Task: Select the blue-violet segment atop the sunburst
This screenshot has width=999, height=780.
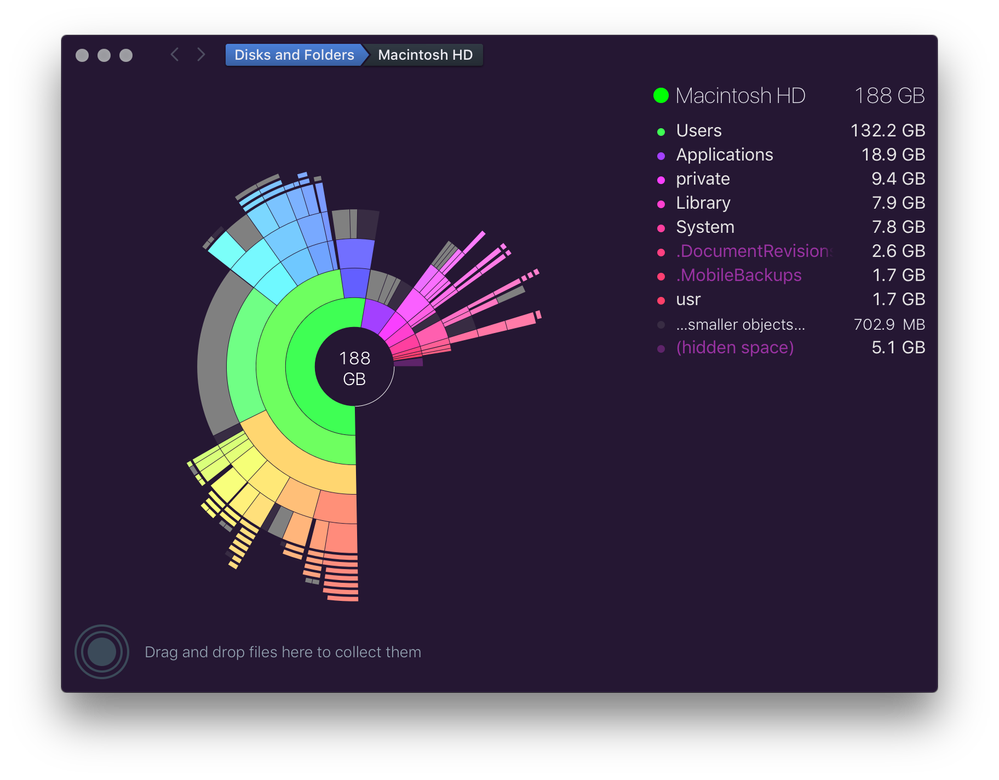Action: click(355, 254)
